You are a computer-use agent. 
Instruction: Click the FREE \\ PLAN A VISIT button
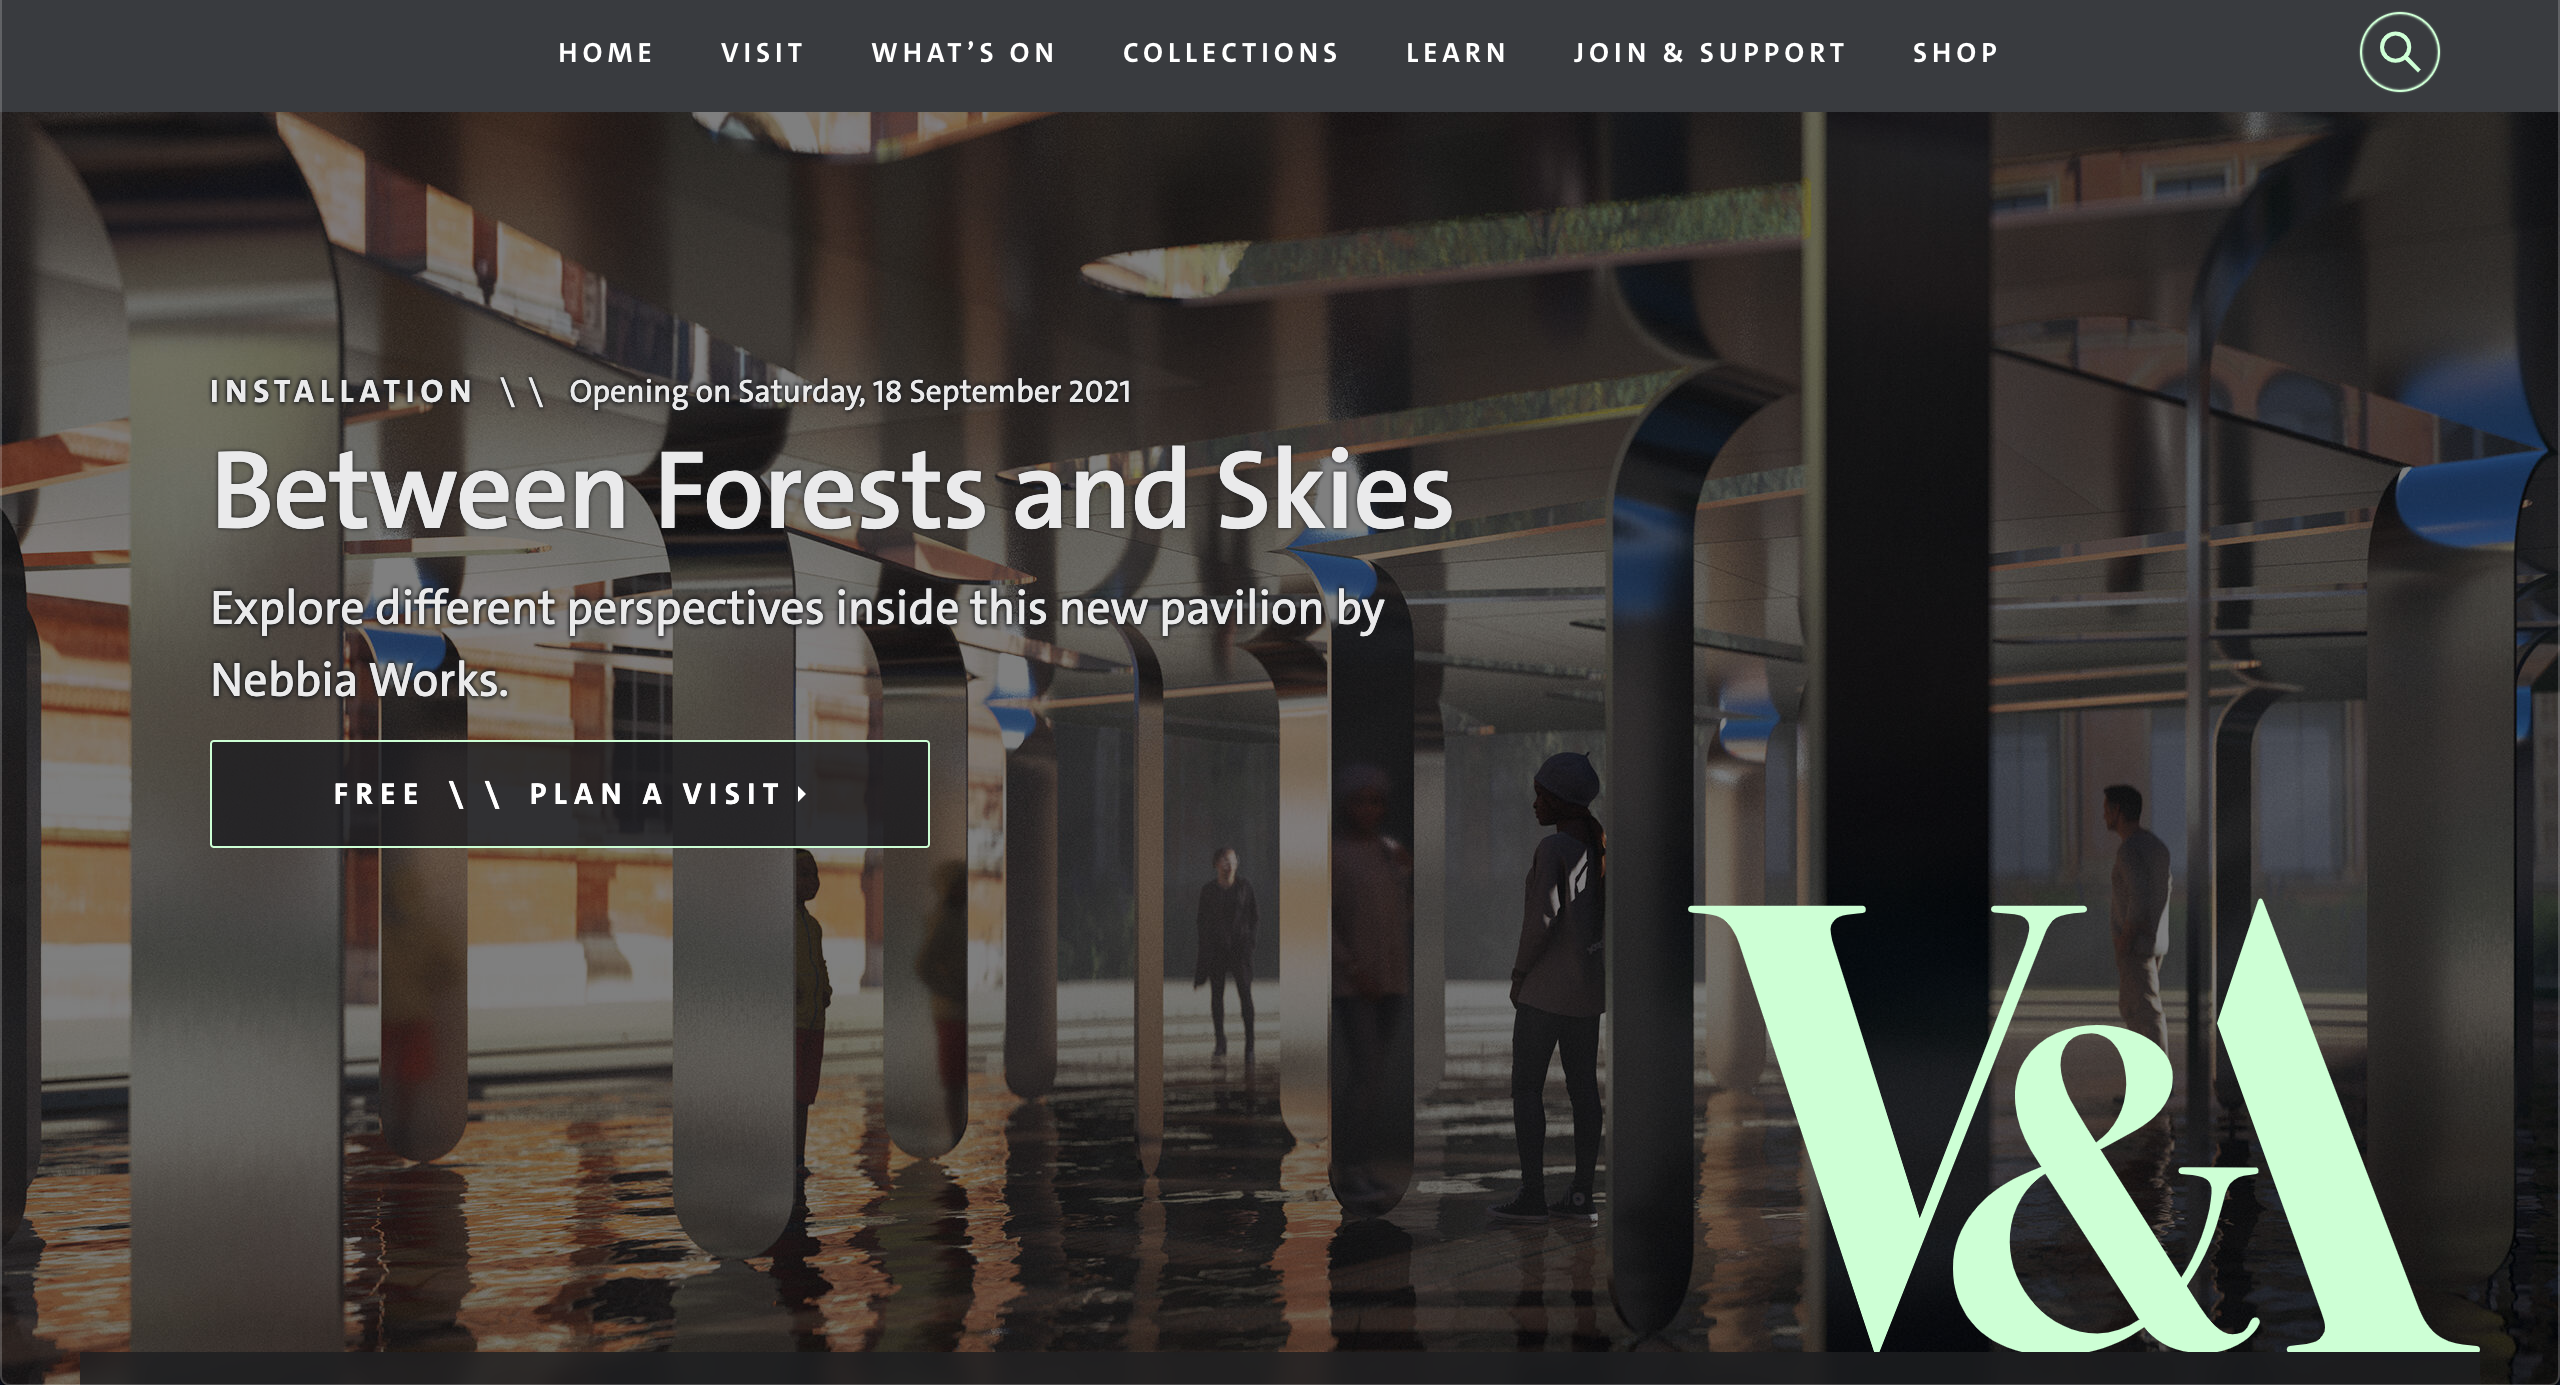[570, 794]
